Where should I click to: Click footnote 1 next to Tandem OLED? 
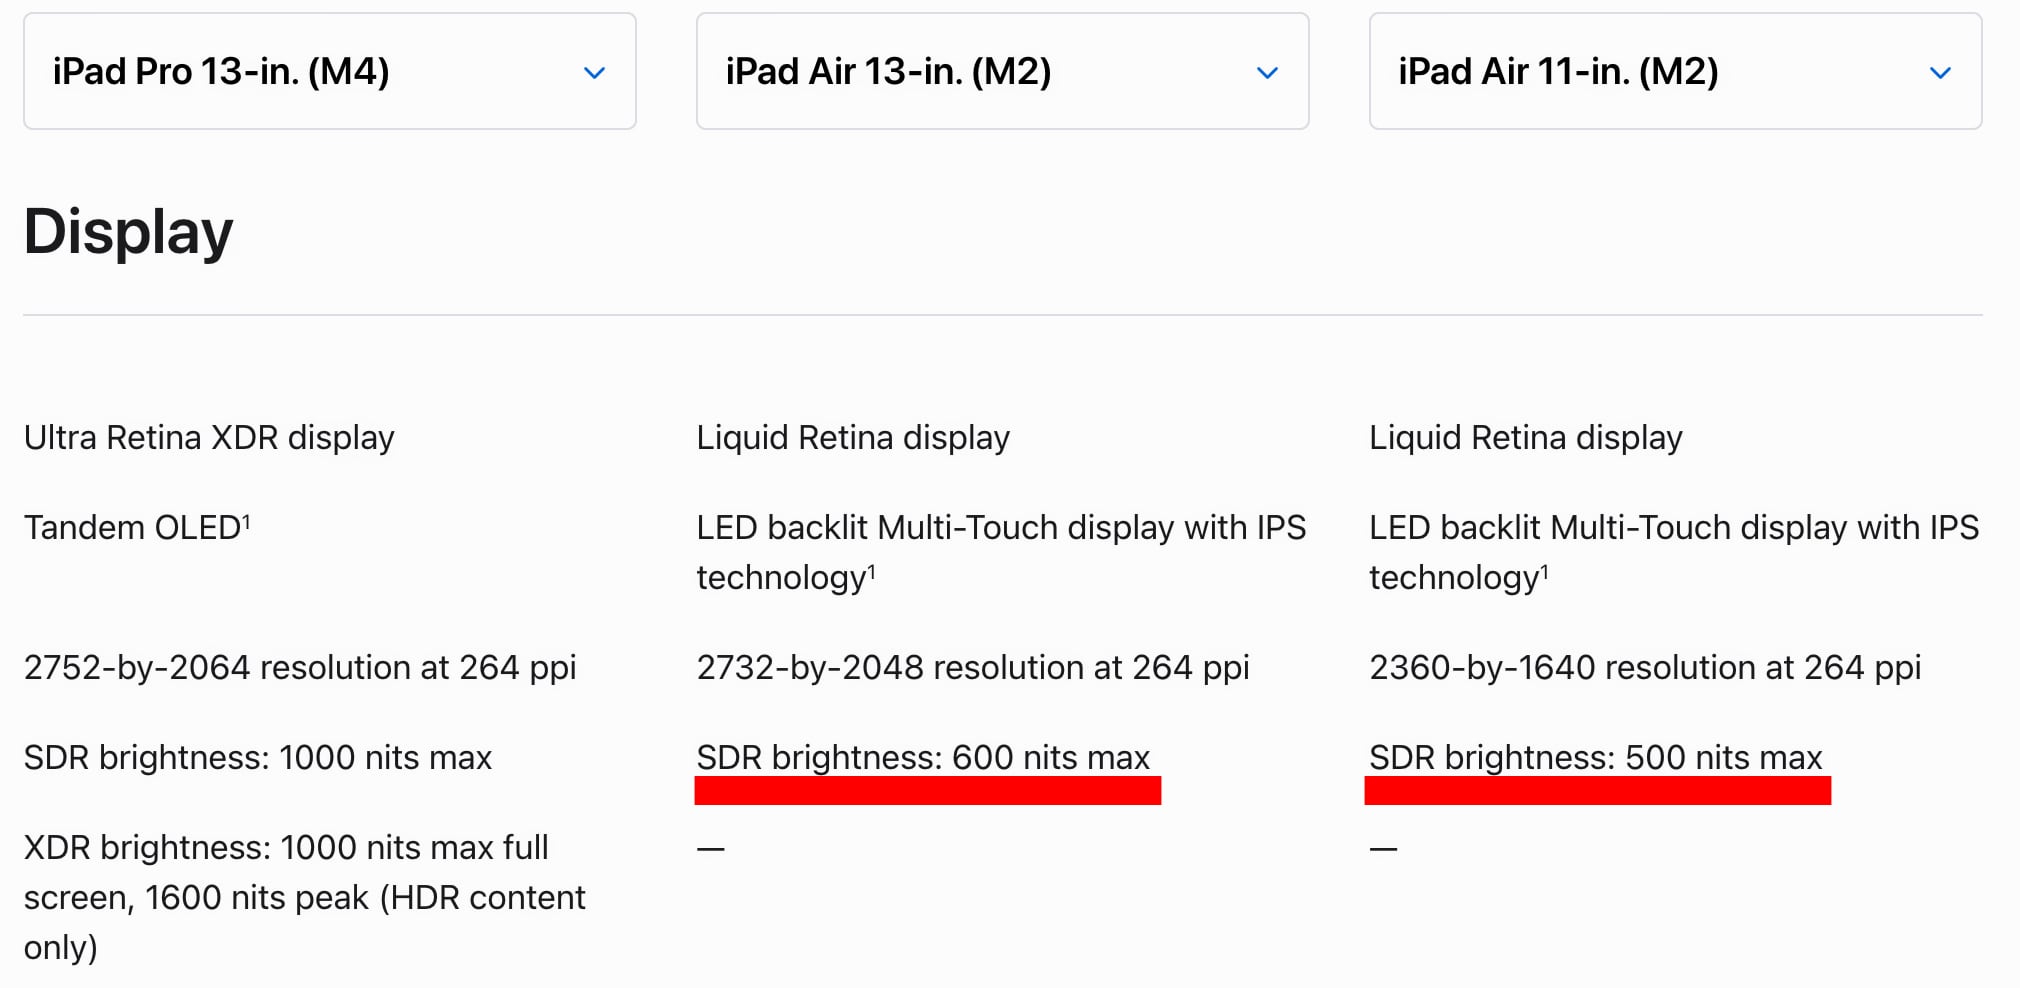point(247,520)
